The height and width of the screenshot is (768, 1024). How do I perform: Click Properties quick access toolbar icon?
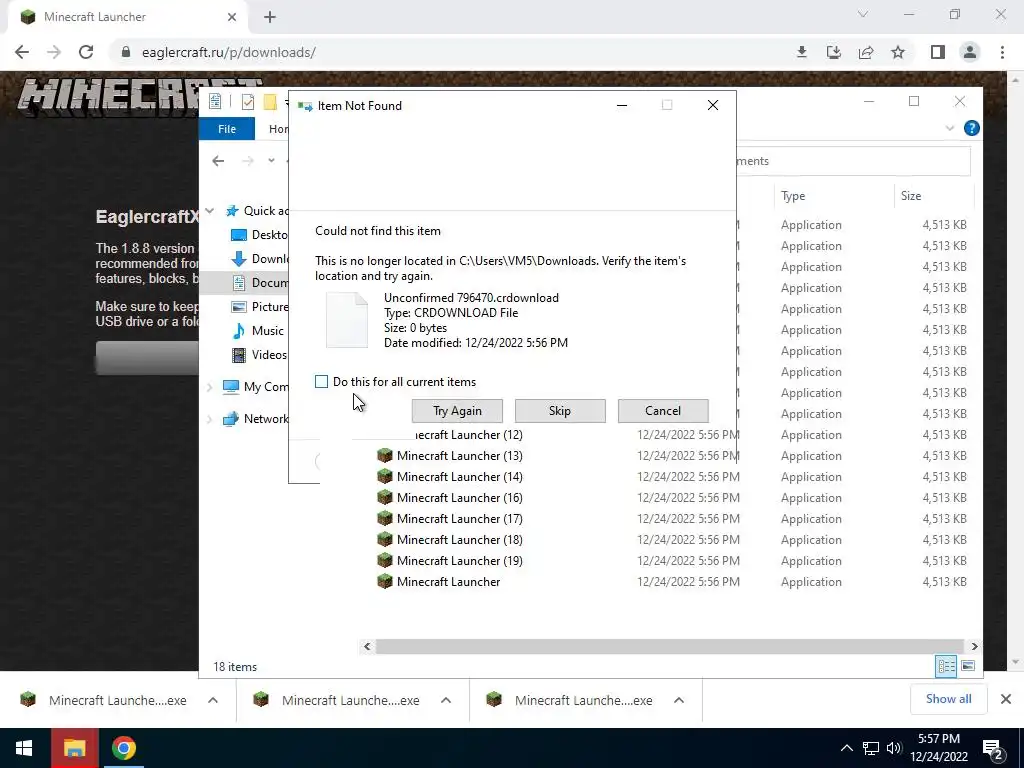point(248,101)
